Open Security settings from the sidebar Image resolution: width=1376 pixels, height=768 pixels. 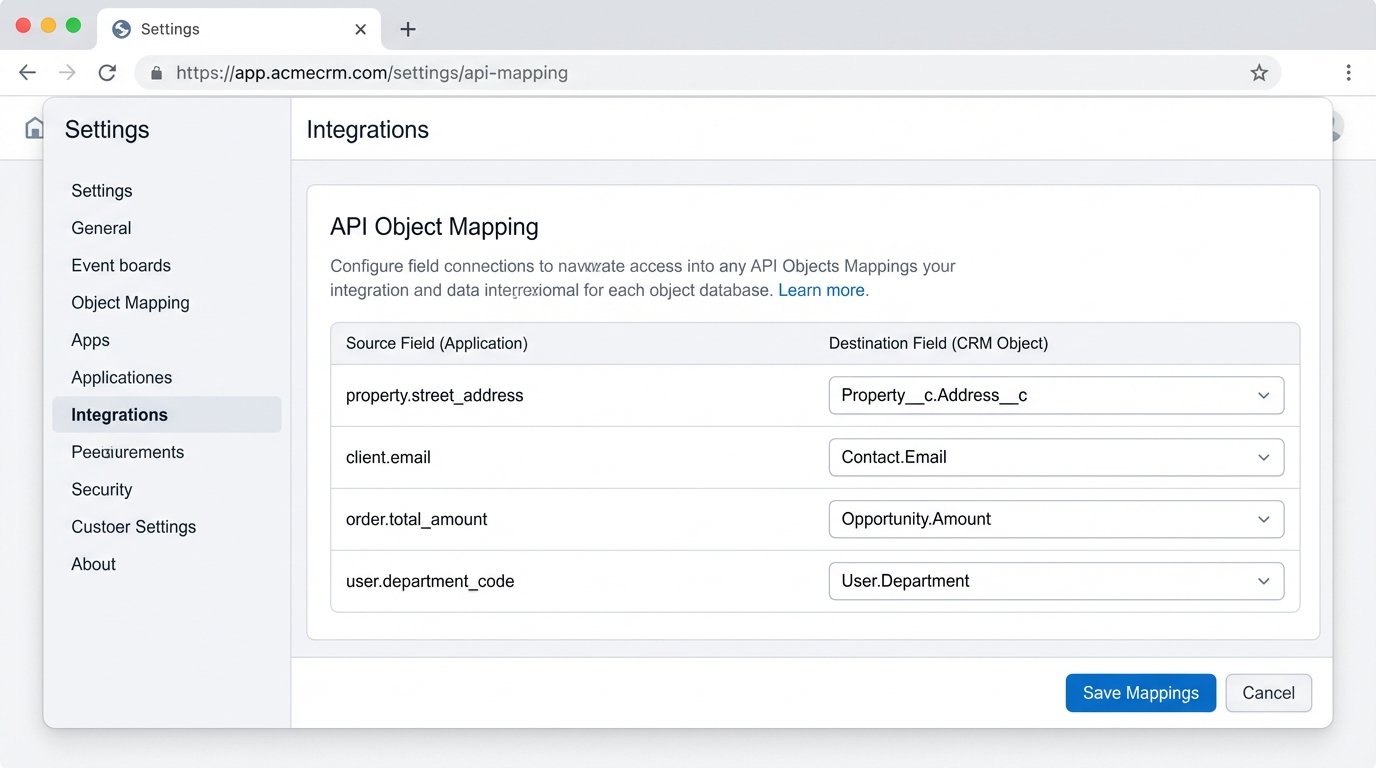(101, 489)
